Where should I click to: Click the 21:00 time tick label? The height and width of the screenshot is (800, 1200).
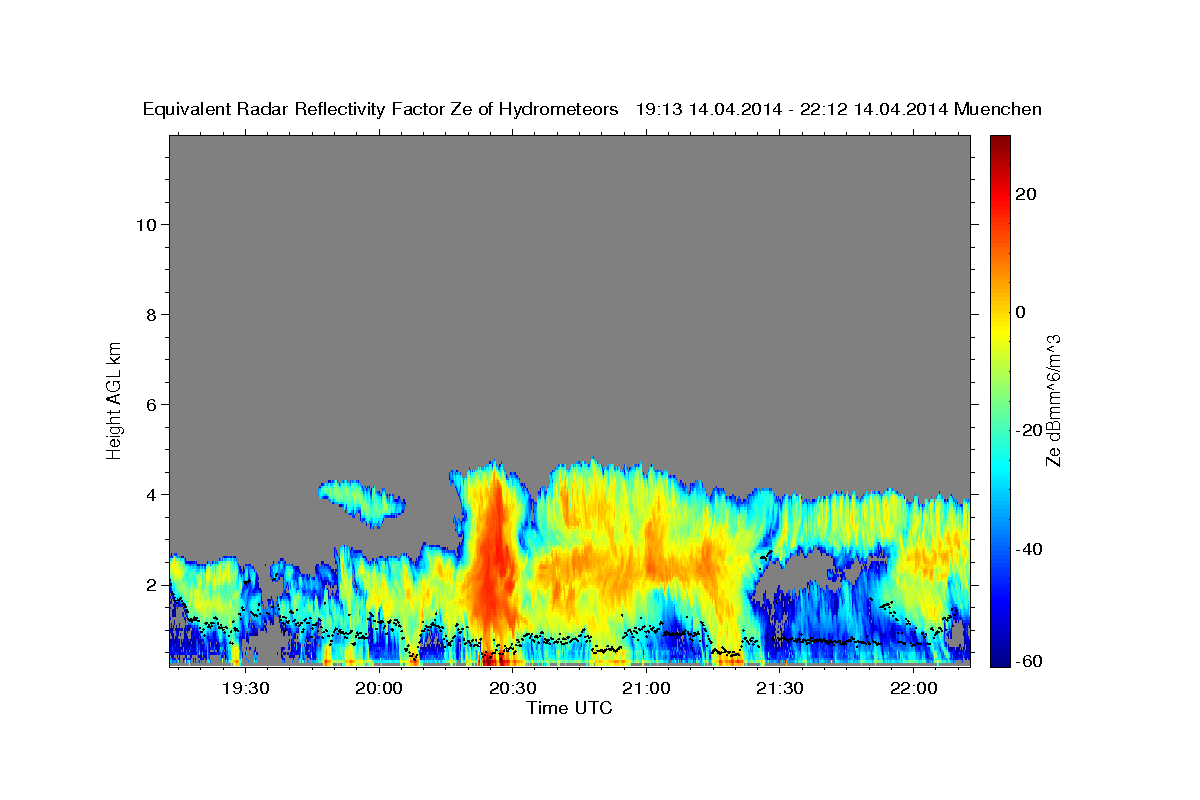646,688
